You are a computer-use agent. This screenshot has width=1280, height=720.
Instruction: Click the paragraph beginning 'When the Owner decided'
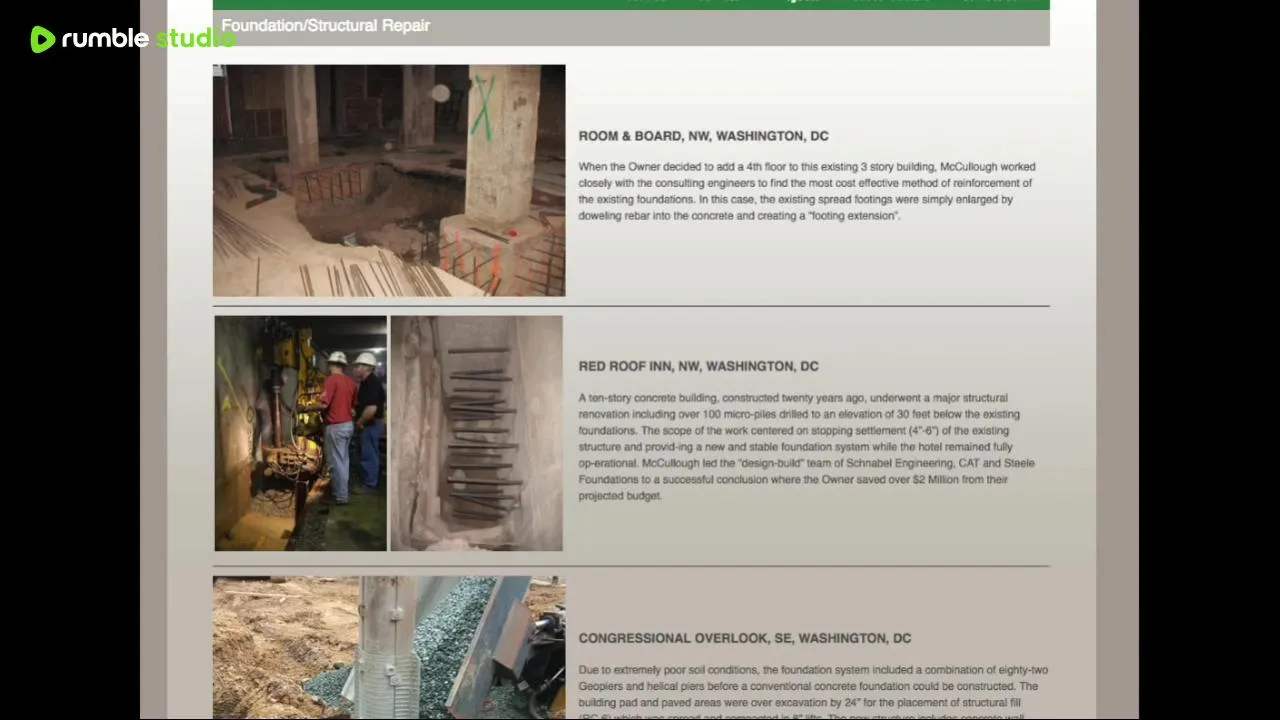807,191
